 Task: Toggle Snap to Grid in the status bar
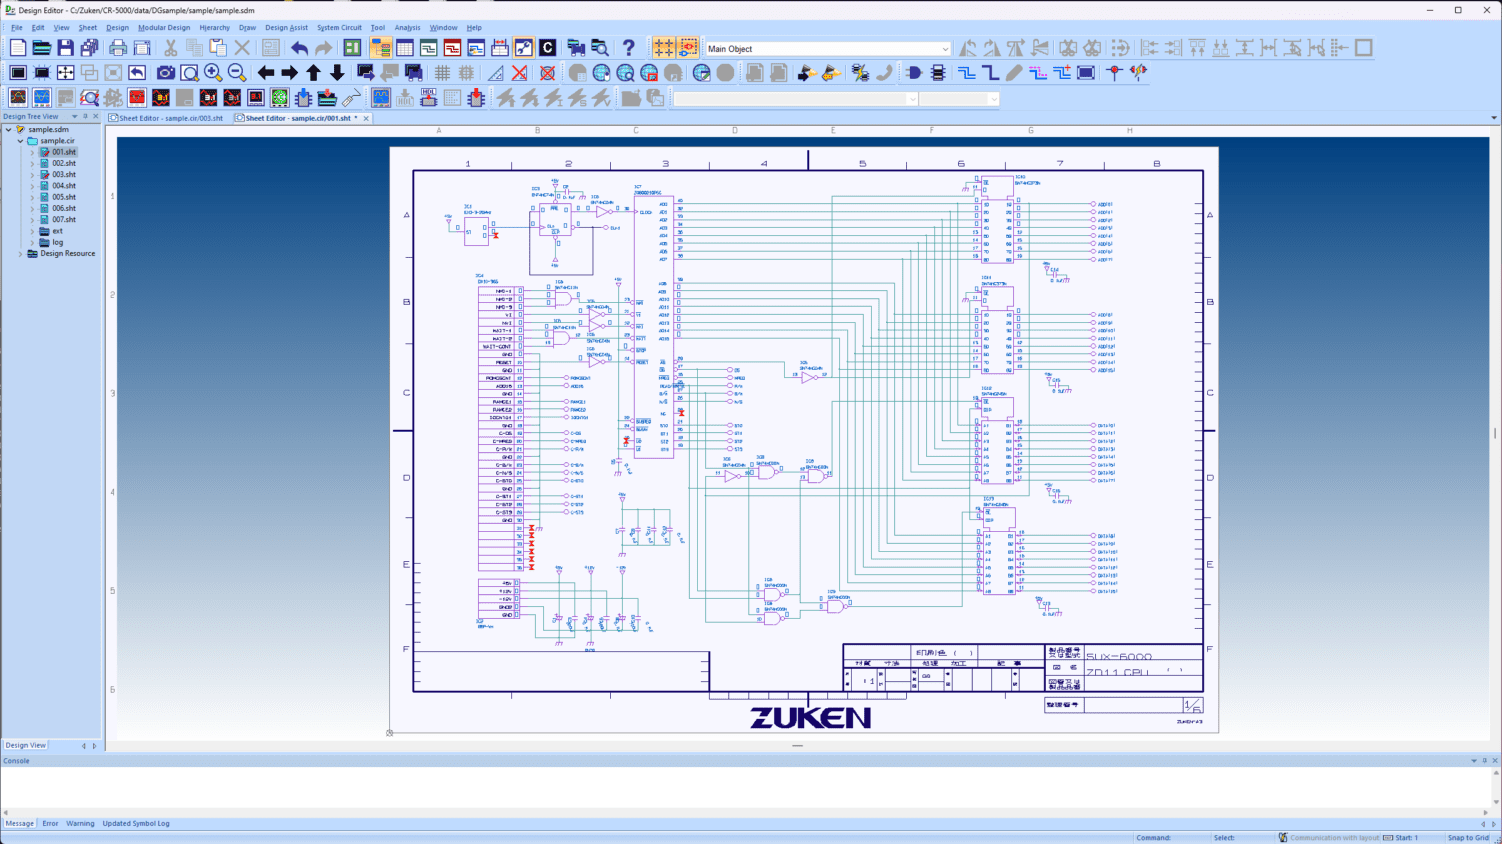(x=1468, y=838)
